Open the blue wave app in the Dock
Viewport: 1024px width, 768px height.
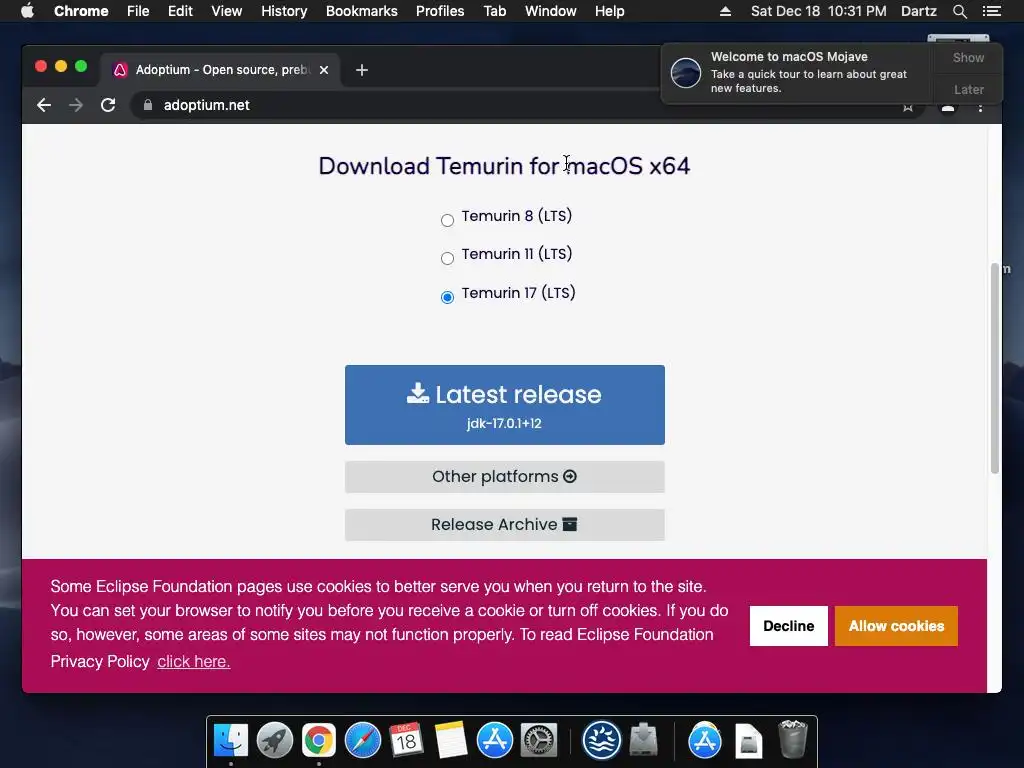tap(601, 741)
